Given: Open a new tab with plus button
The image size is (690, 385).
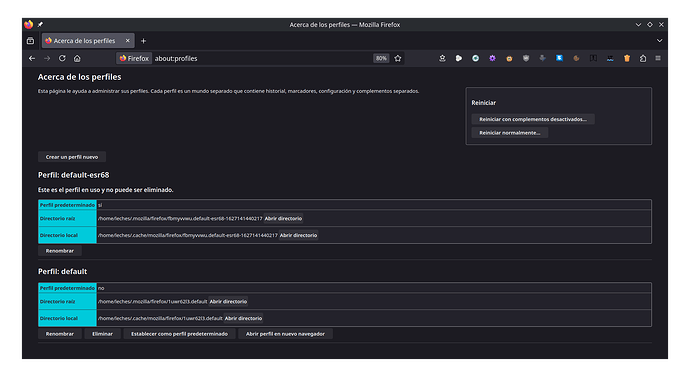Looking at the screenshot, I should (143, 41).
